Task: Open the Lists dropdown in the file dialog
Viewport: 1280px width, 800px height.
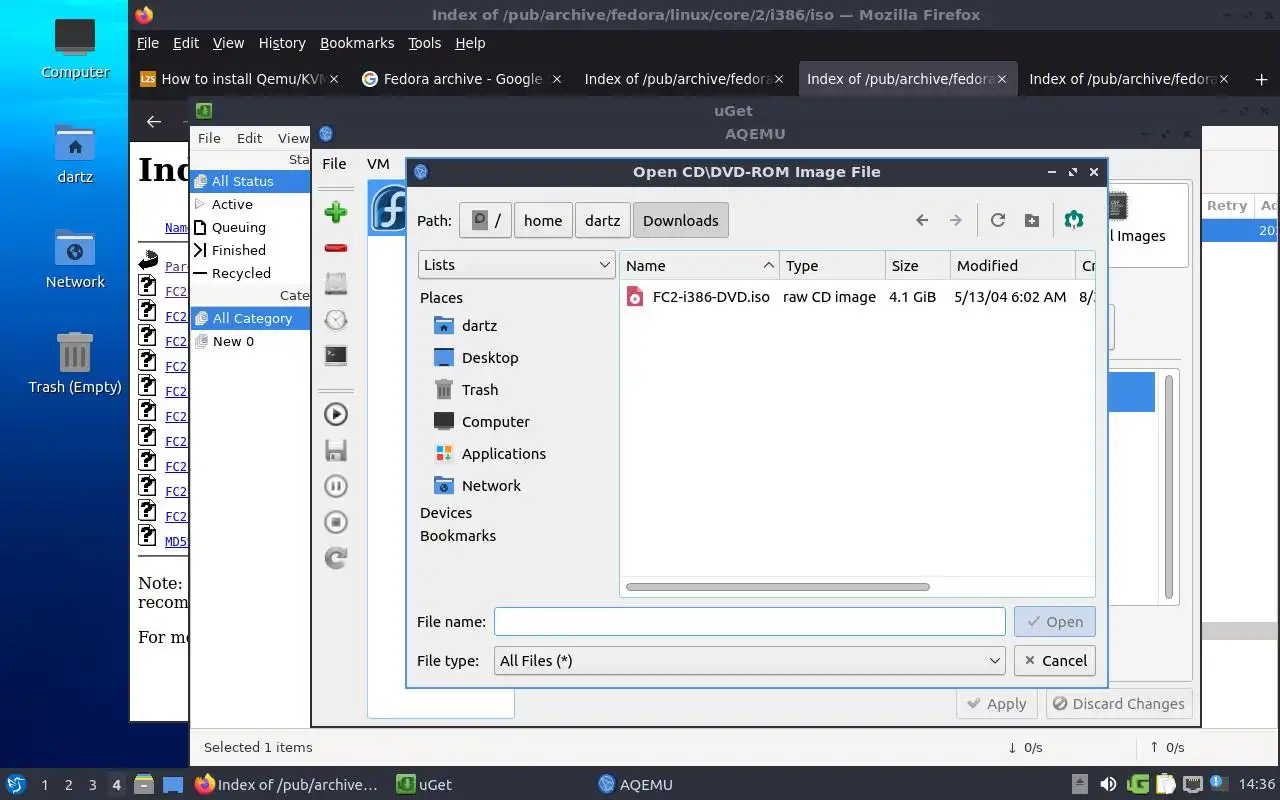Action: pyautogui.click(x=516, y=265)
